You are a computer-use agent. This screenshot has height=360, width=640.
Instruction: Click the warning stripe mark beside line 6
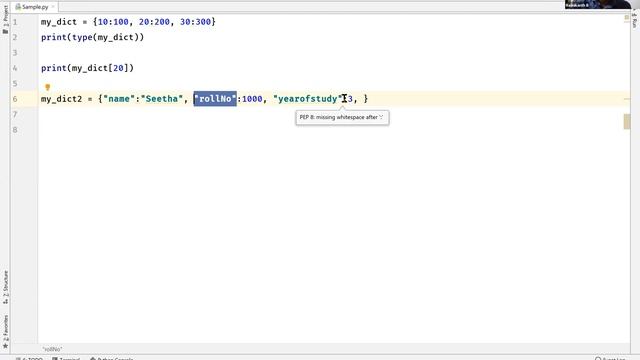pos(627,99)
